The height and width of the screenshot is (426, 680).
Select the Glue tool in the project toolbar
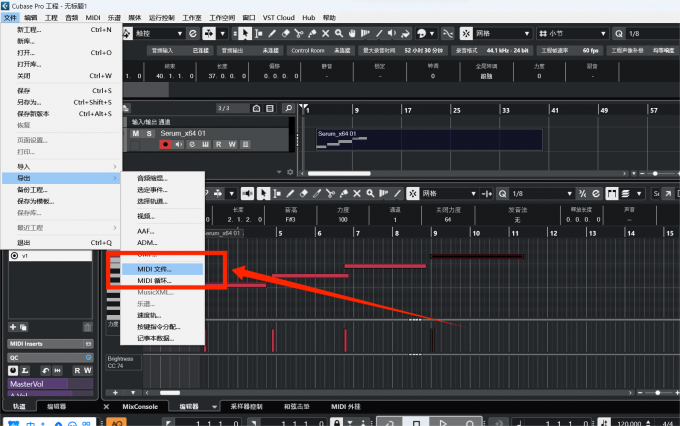point(312,33)
